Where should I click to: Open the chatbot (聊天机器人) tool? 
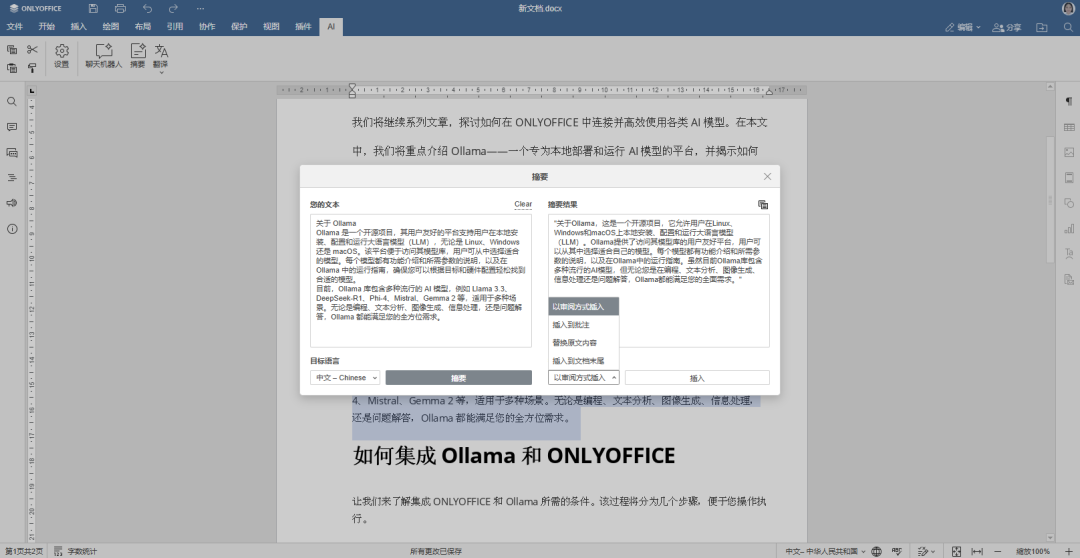103,56
